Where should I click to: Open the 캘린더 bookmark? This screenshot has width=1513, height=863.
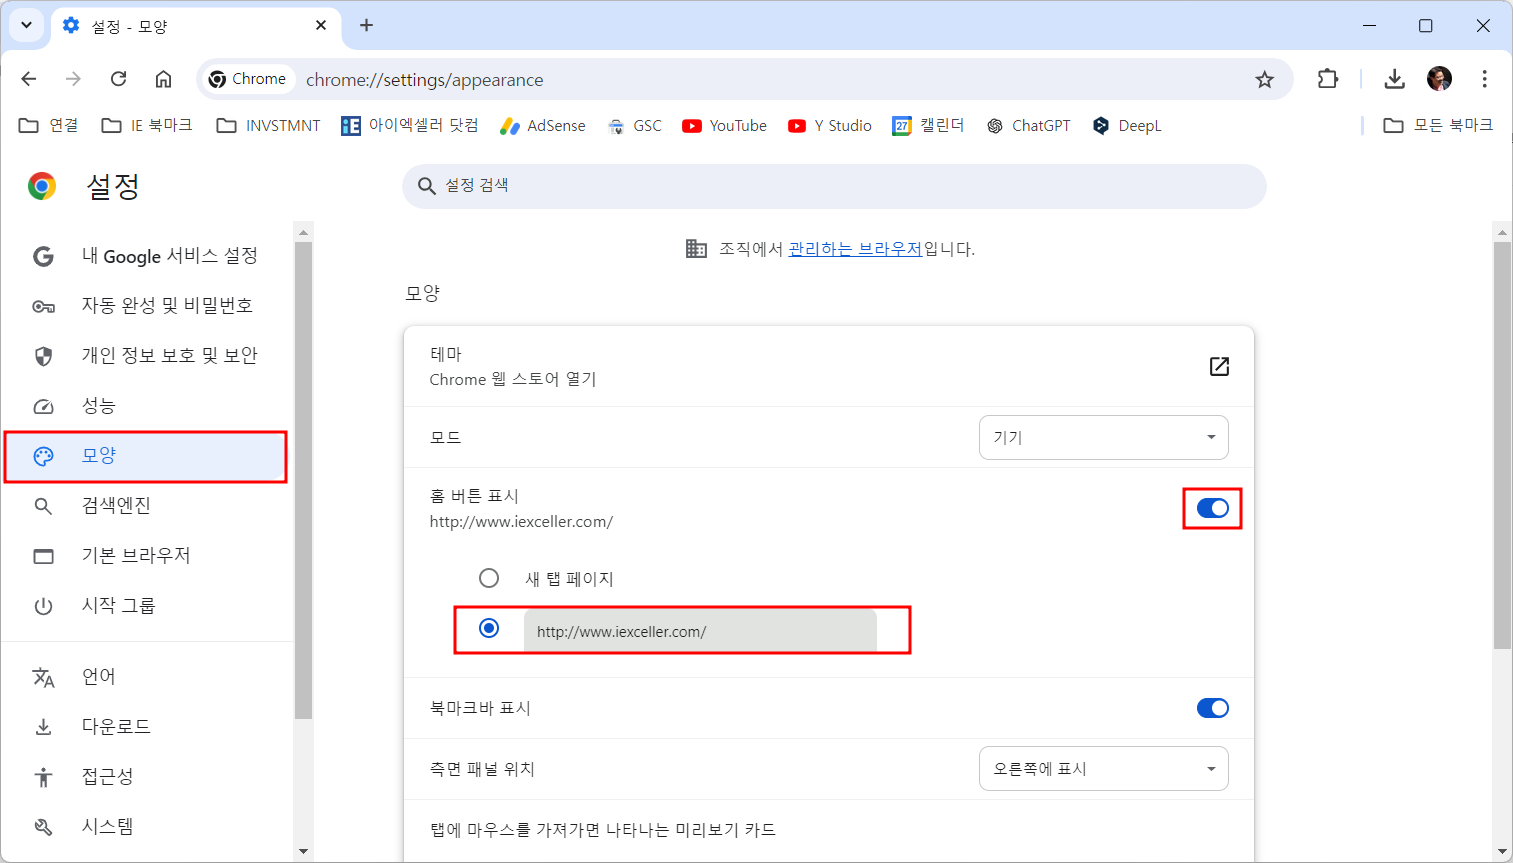929,125
